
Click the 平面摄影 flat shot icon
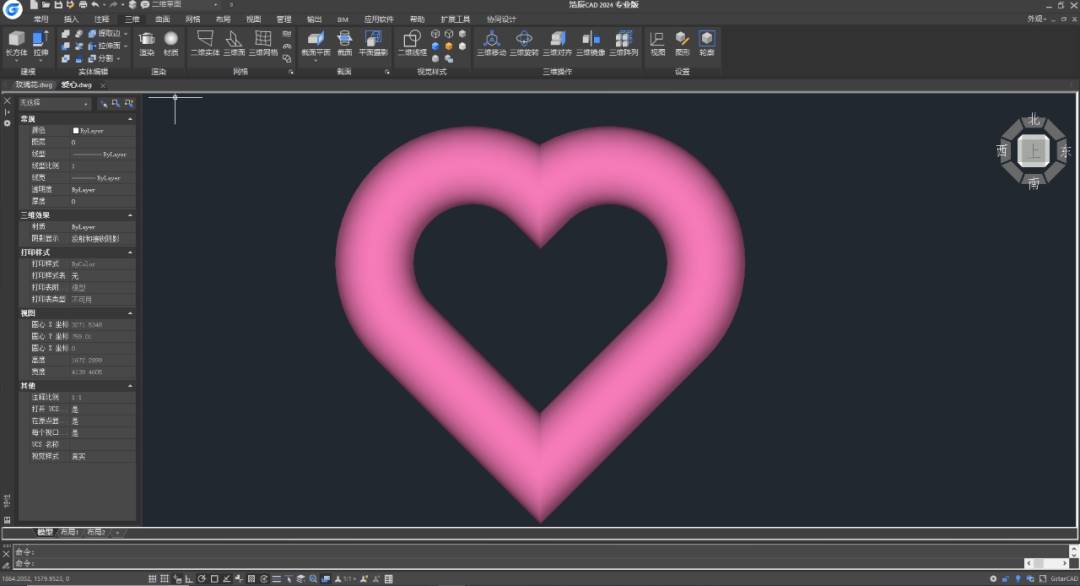click(x=373, y=43)
